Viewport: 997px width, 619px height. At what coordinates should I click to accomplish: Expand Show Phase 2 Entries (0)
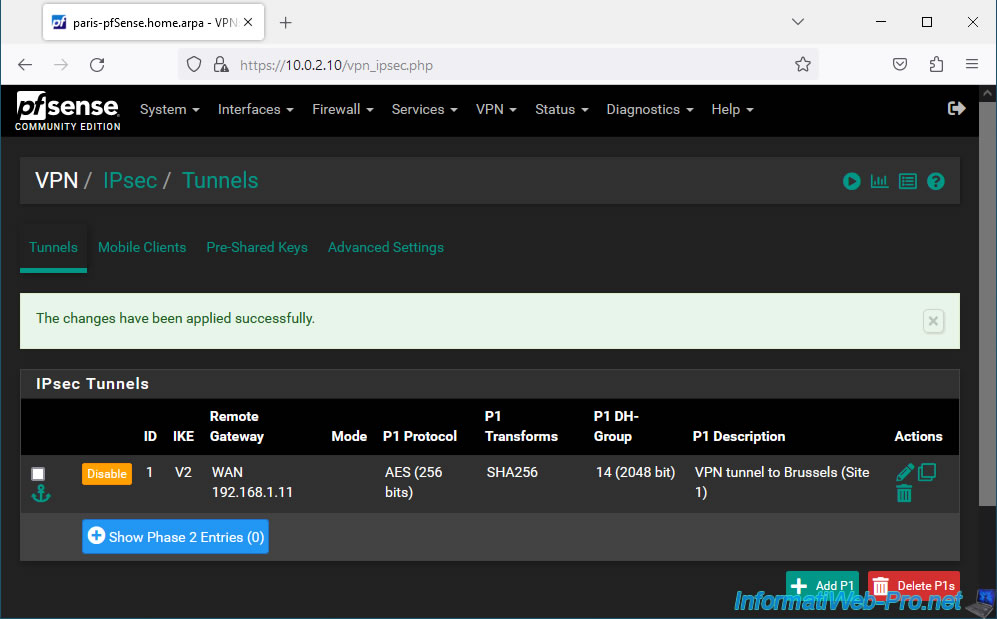pyautogui.click(x=175, y=537)
